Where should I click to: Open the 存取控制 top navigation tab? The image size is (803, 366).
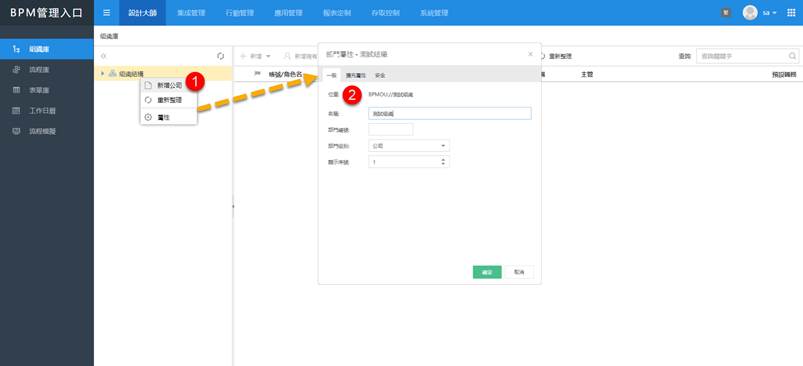(386, 13)
